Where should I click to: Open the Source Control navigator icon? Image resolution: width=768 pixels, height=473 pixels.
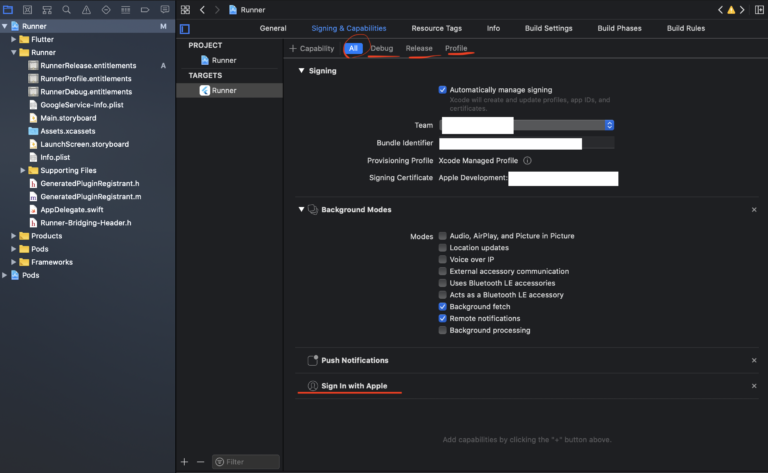(29, 9)
